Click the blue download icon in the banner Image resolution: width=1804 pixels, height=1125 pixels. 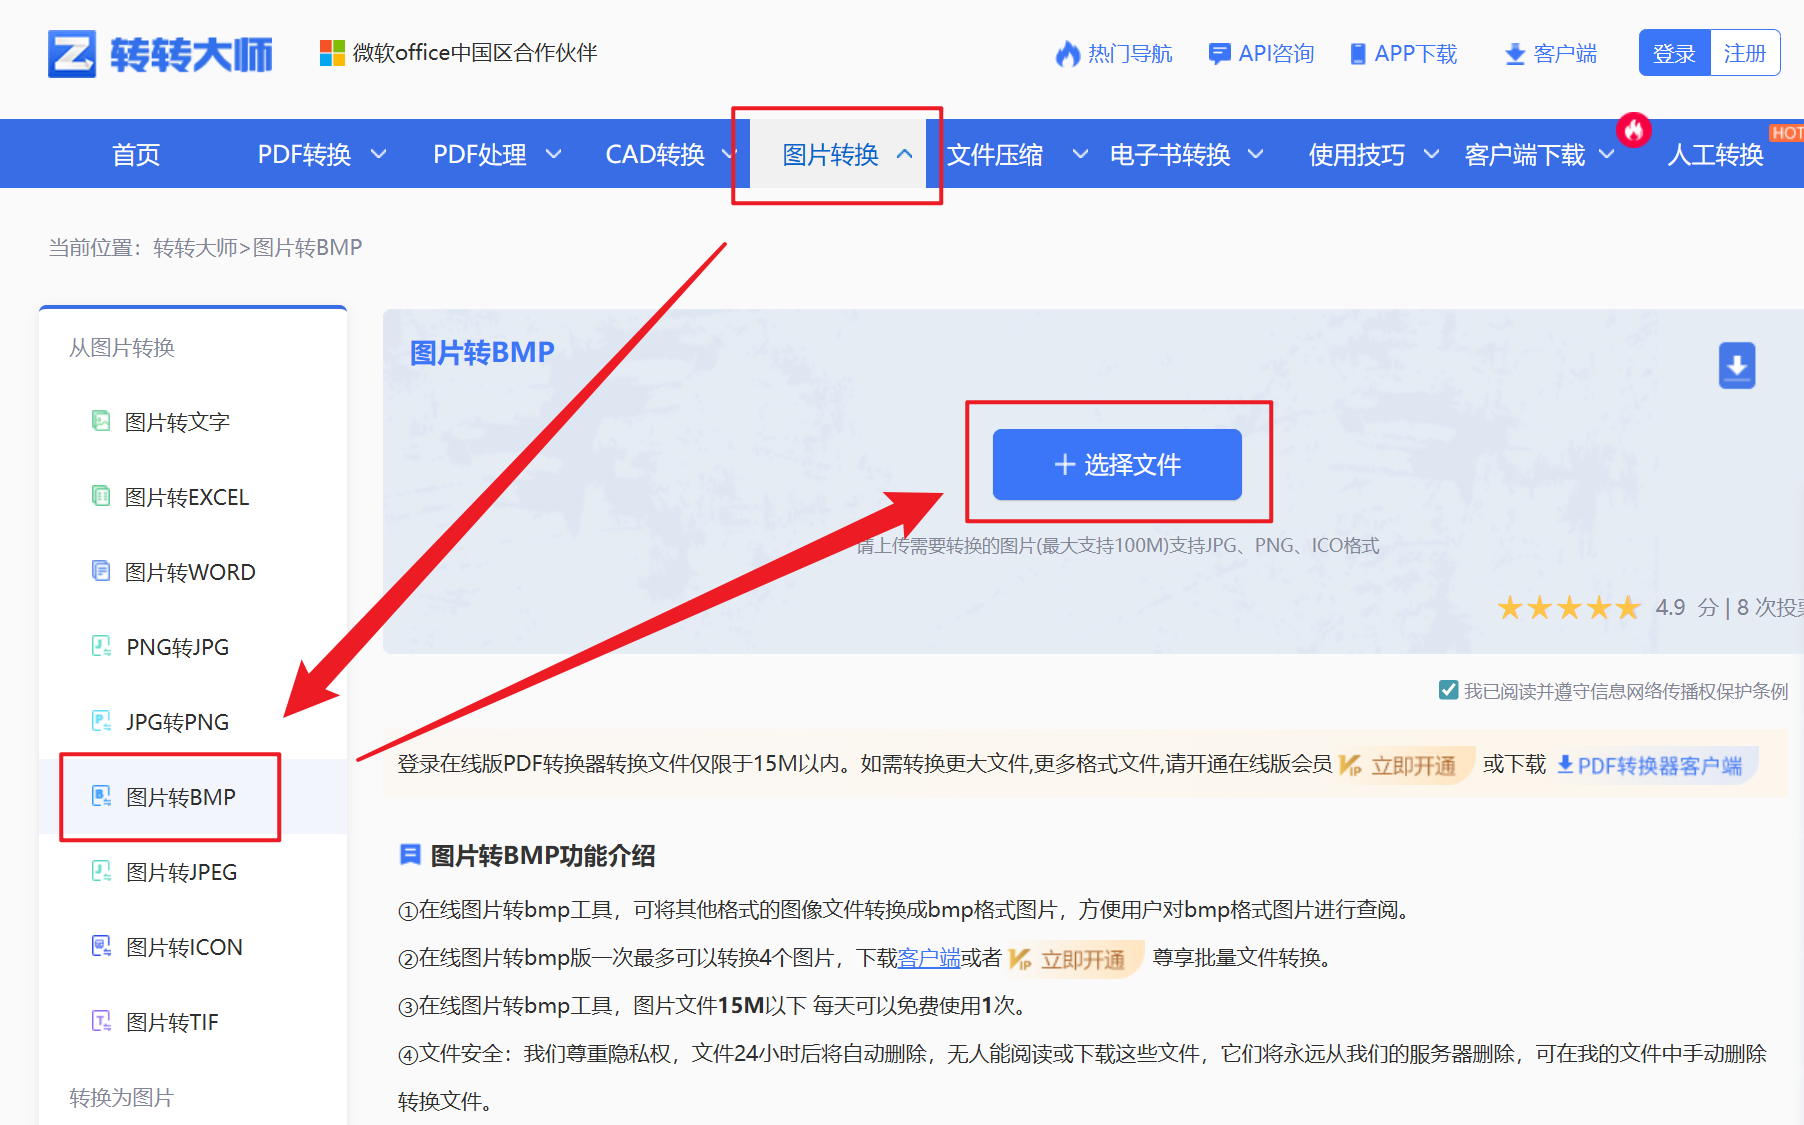pos(1736,366)
